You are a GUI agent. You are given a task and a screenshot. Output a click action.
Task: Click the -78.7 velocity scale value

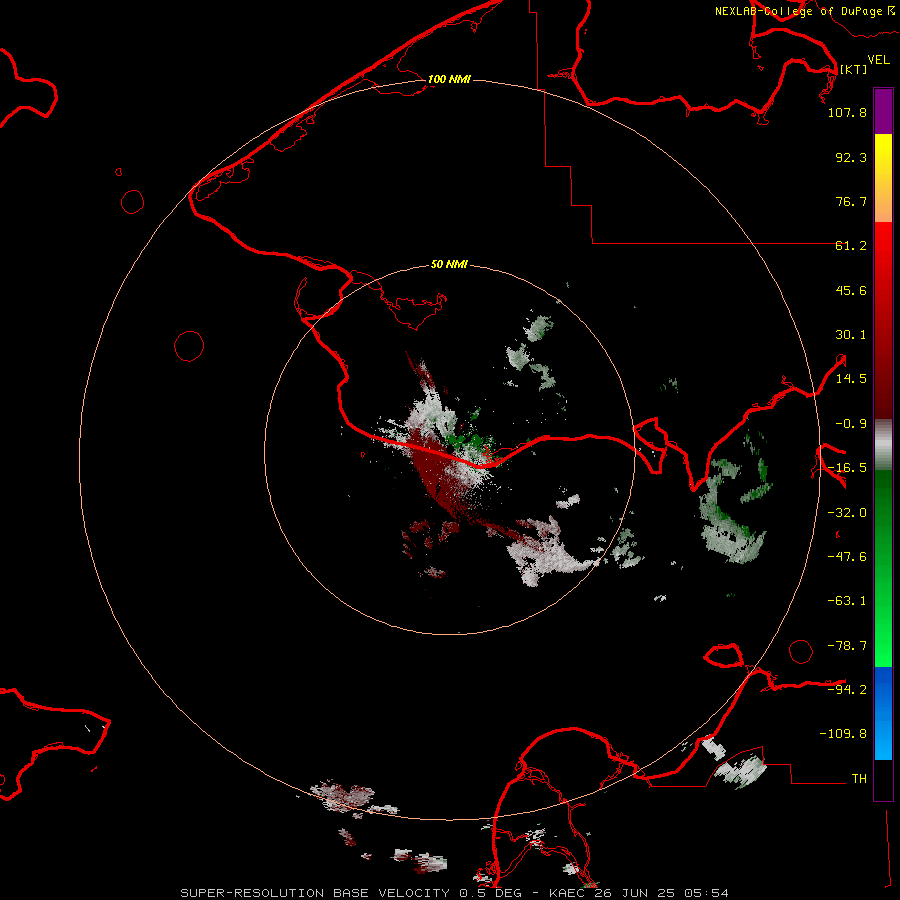click(x=847, y=646)
